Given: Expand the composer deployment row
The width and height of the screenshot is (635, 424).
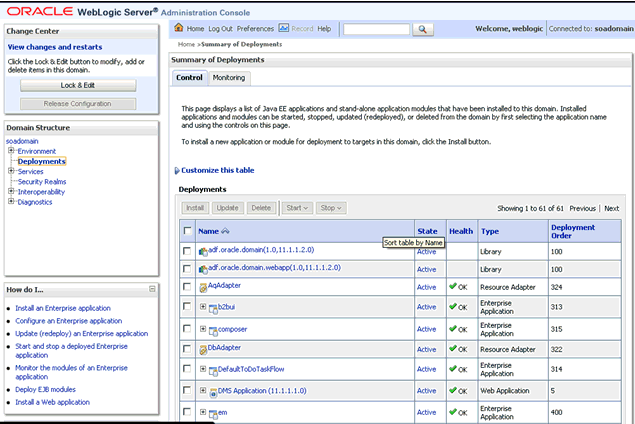Looking at the screenshot, I should [203, 329].
